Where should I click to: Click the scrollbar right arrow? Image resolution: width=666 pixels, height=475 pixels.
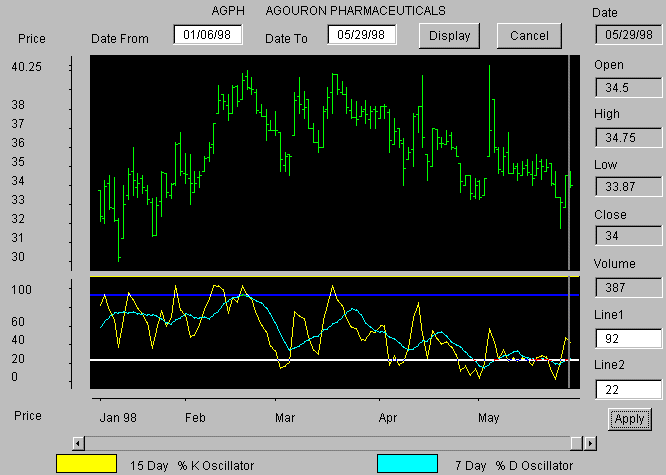pyautogui.click(x=590, y=443)
